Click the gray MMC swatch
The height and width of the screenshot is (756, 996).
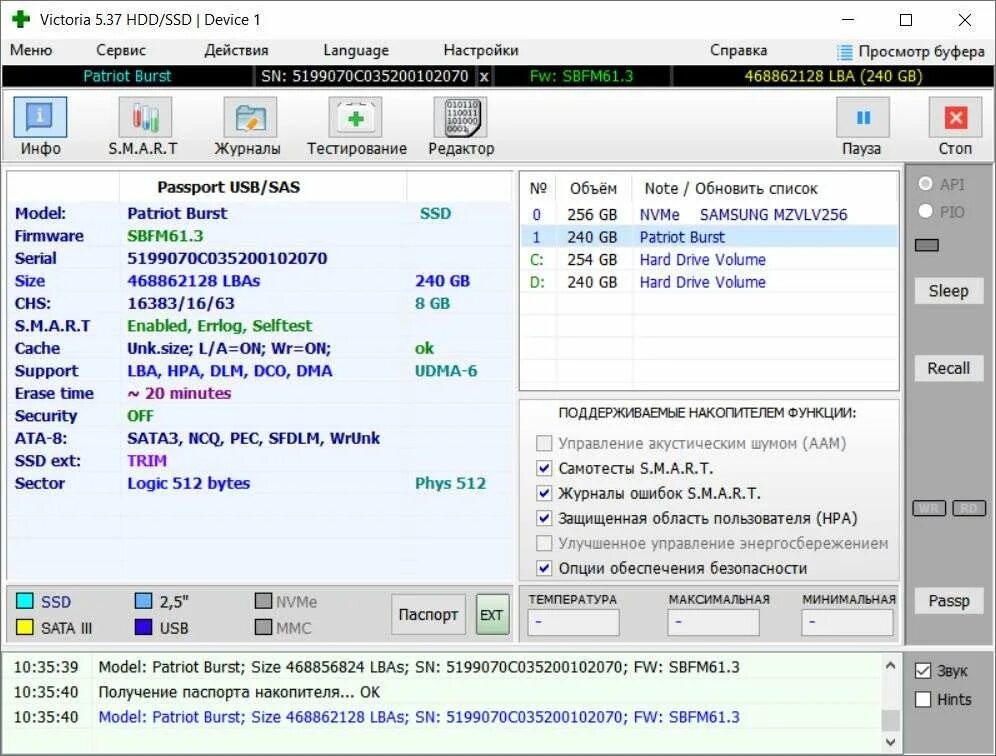263,628
